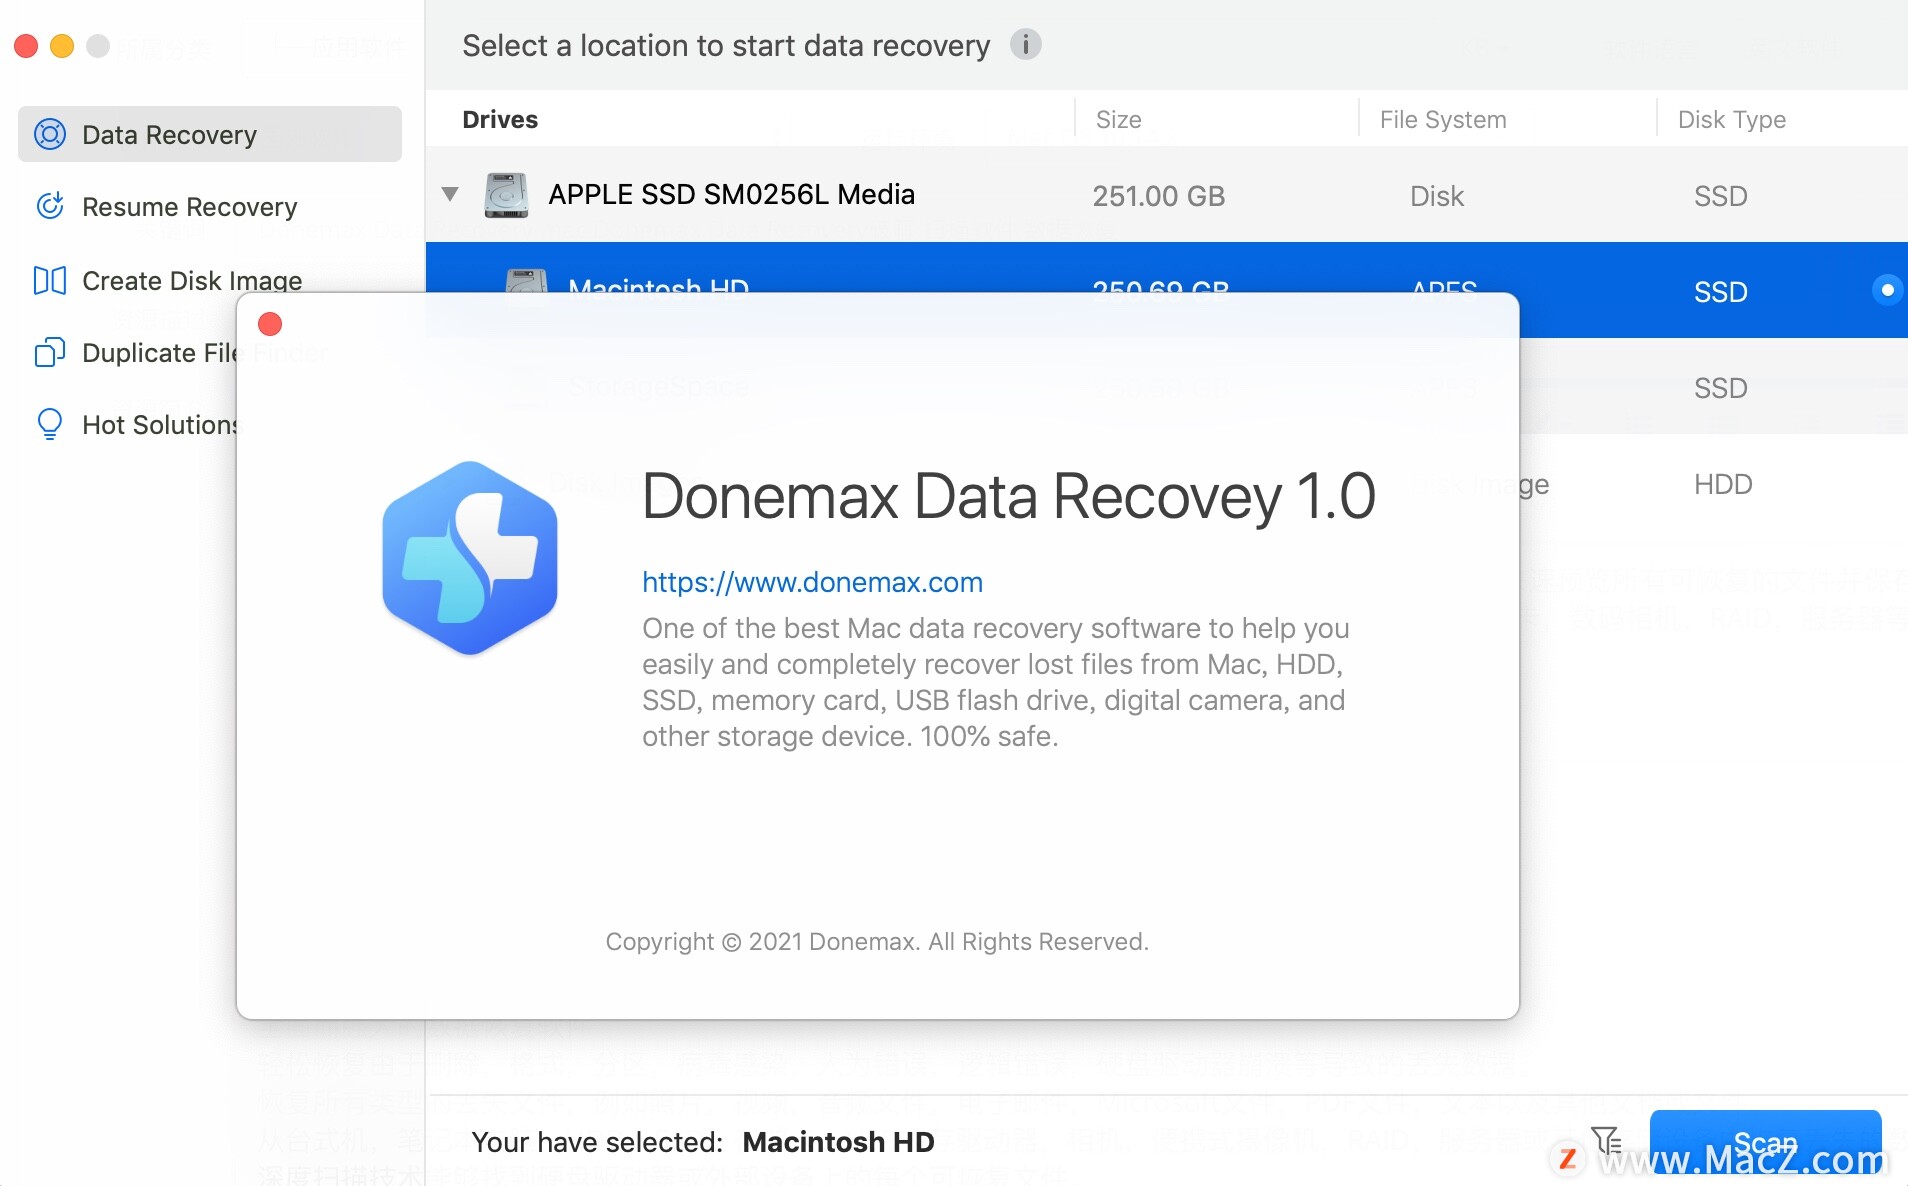Close the About Donemax dialog
1908x1186 pixels.
[270, 324]
